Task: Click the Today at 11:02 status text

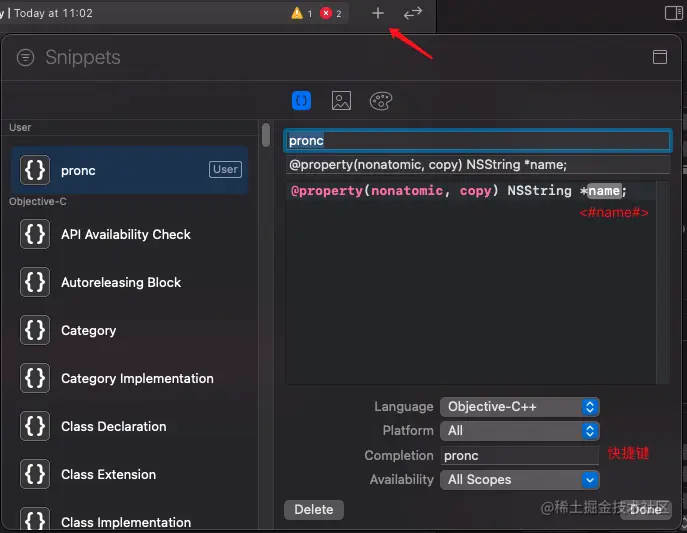Action: click(x=53, y=13)
